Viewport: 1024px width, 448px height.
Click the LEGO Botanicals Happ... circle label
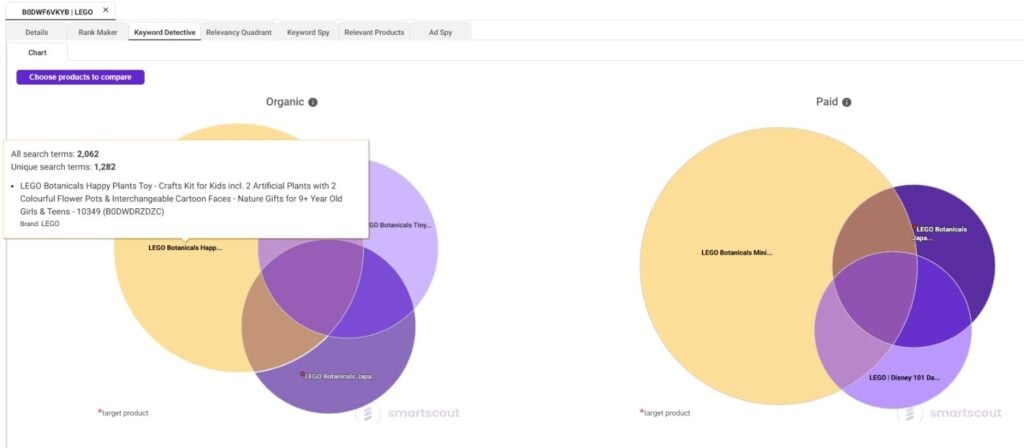[x=185, y=248]
